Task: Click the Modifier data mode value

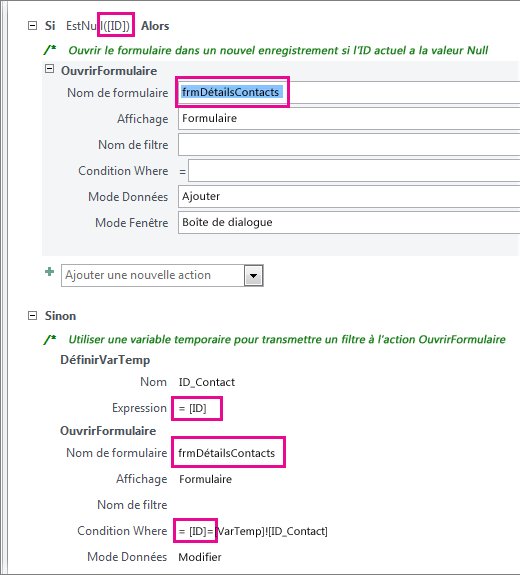Action: click(x=200, y=557)
